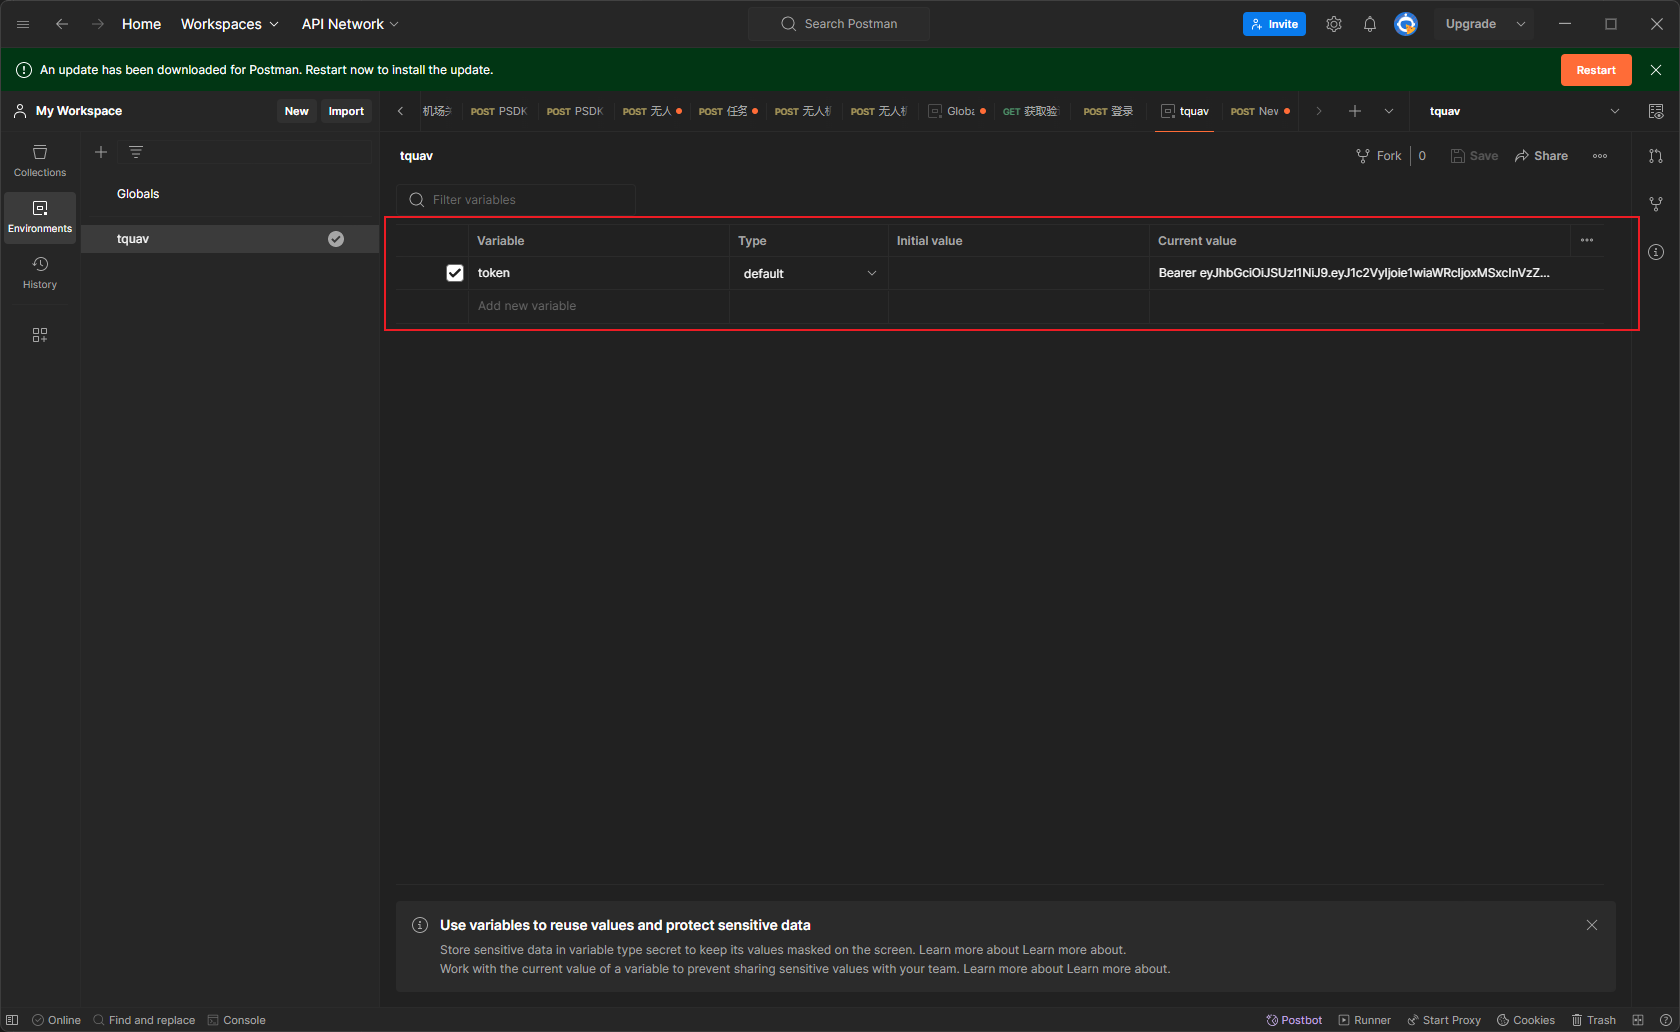Open the forks icon in right sidebar
1680x1032 pixels.
click(x=1656, y=204)
